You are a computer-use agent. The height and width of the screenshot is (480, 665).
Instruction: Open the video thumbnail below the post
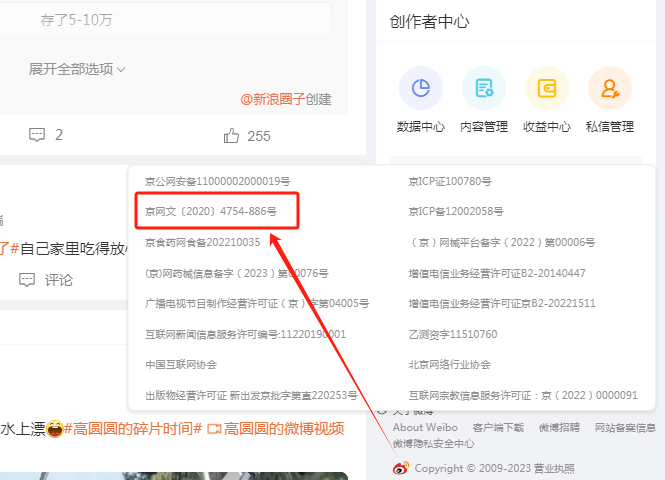pos(174,476)
